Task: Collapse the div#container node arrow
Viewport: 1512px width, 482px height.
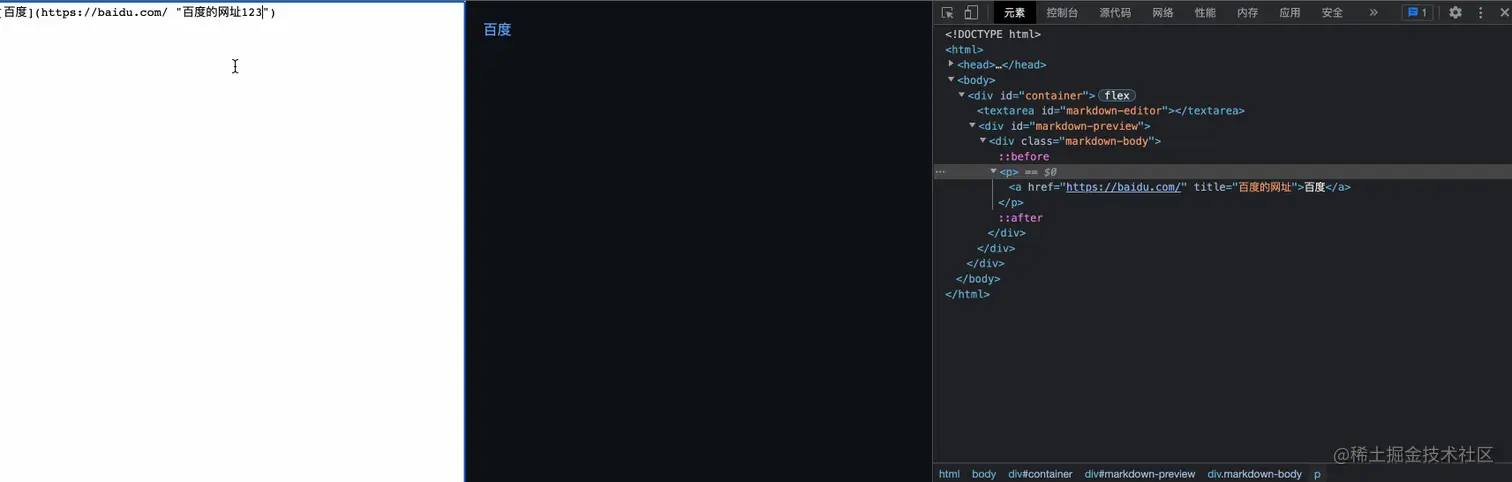Action: 962,95
